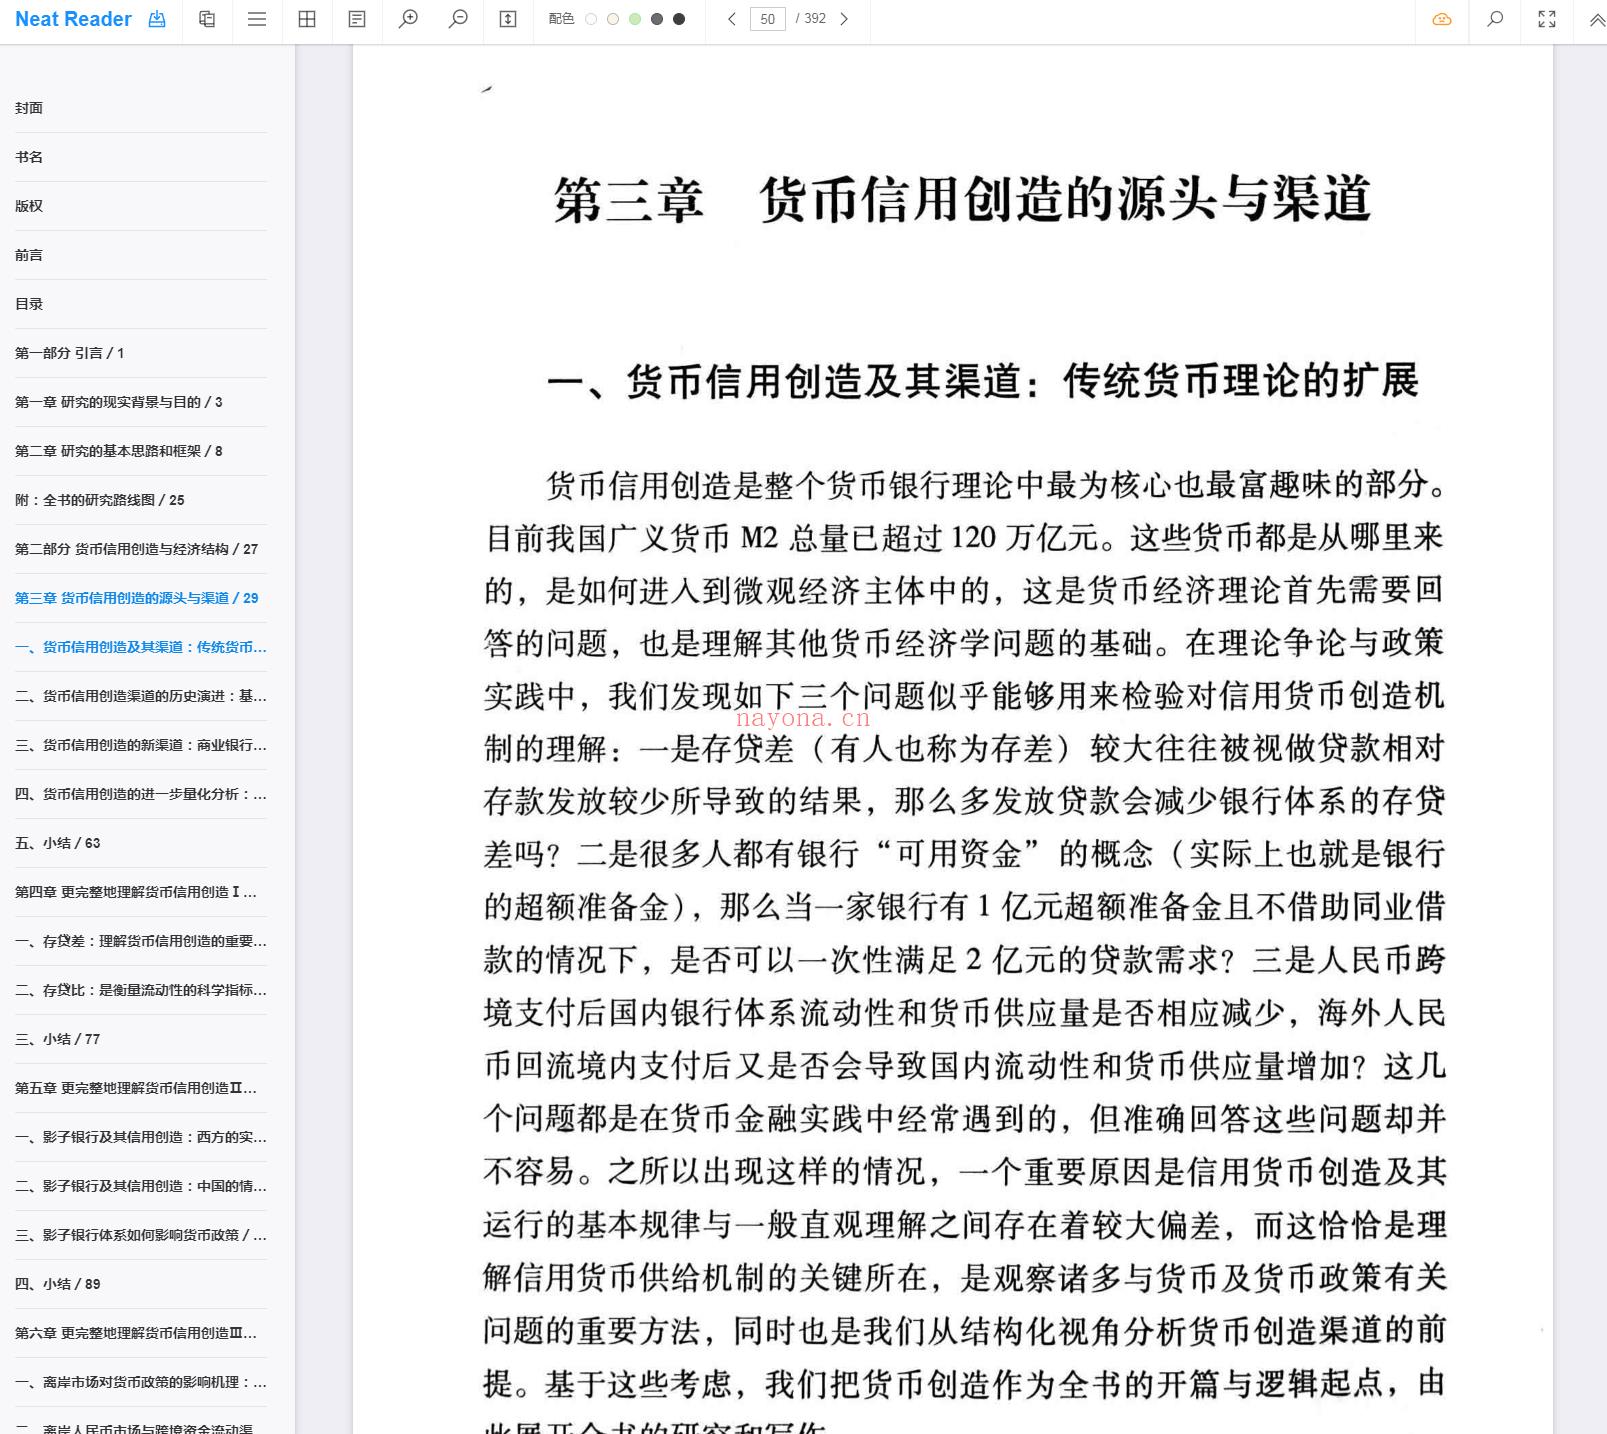Collapse the toolbar with the double-chevron icon
Screen dimensions: 1607x1434
[1597, 19]
